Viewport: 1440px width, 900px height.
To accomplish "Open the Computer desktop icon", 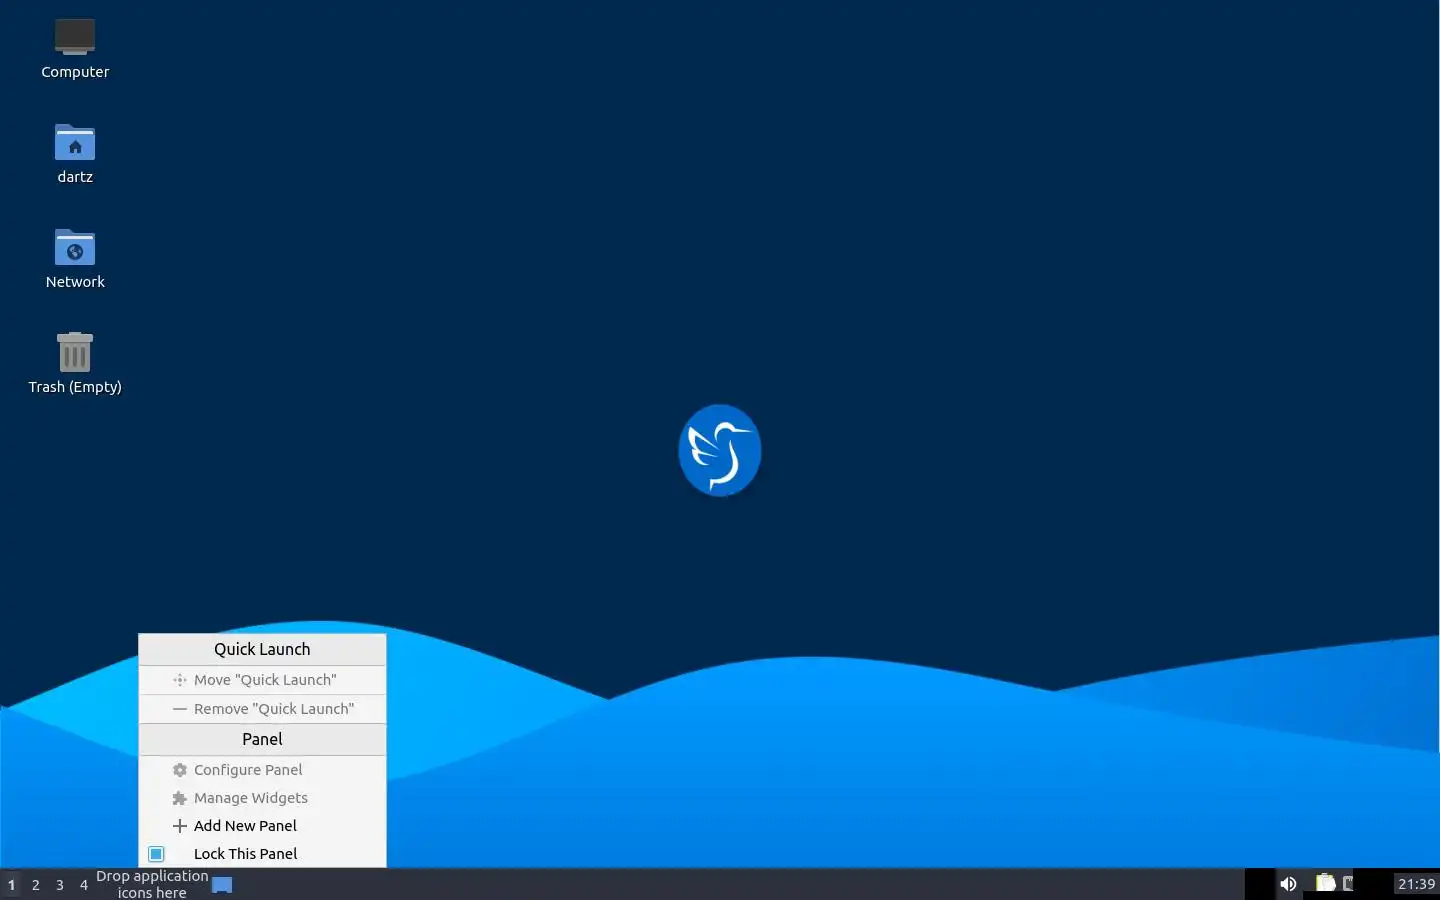I will pyautogui.click(x=75, y=48).
